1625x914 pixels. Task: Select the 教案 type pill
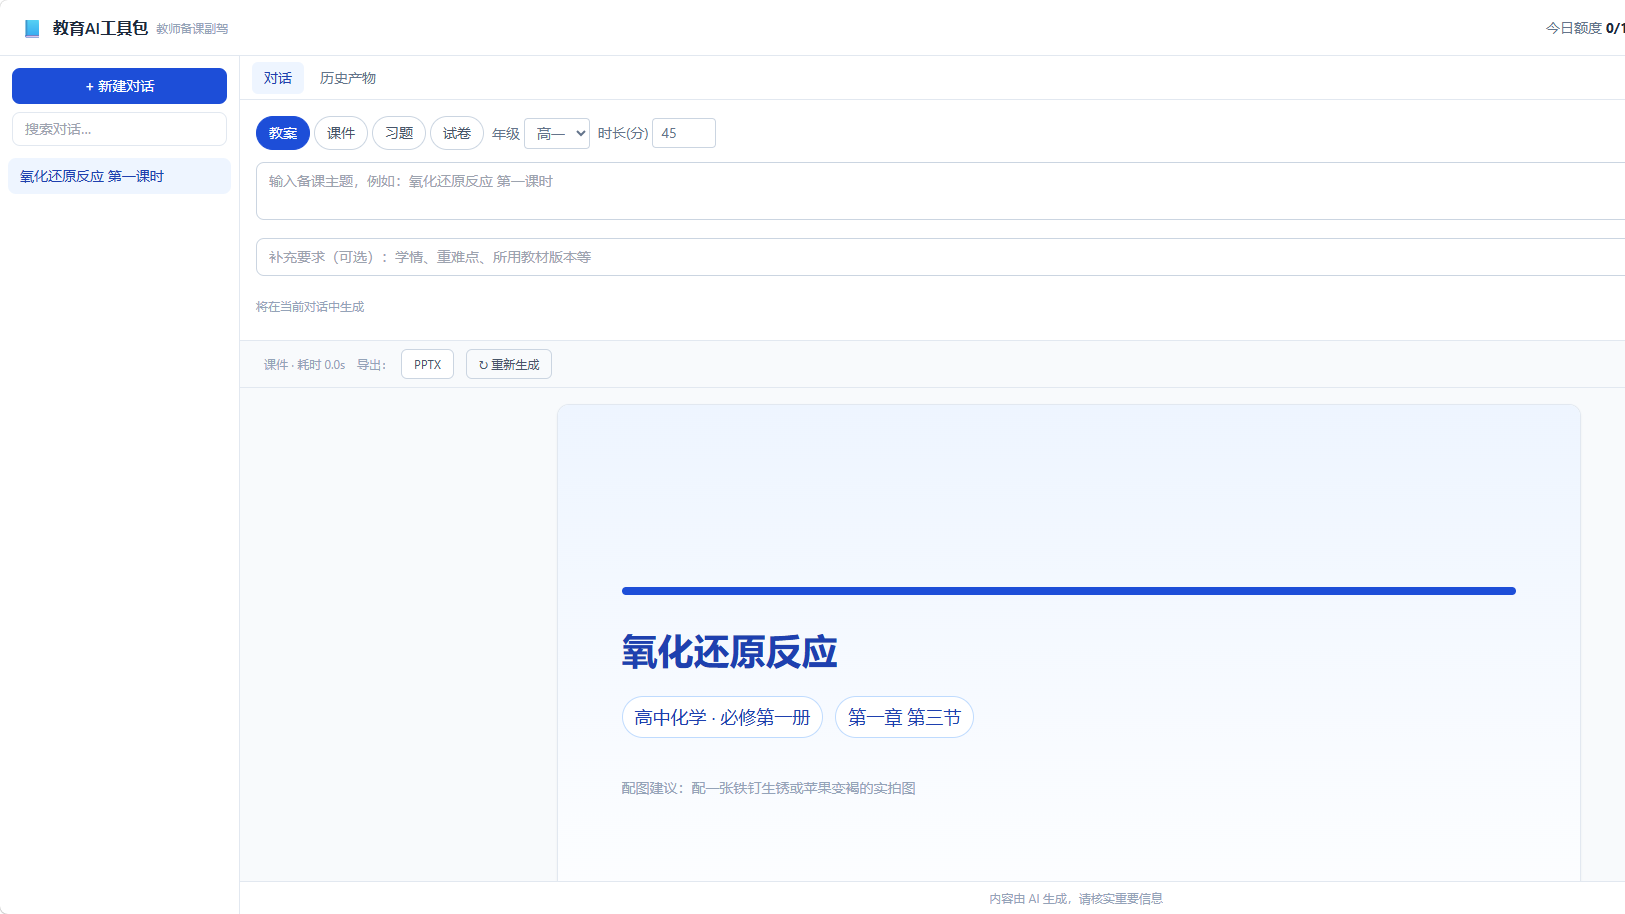click(283, 133)
